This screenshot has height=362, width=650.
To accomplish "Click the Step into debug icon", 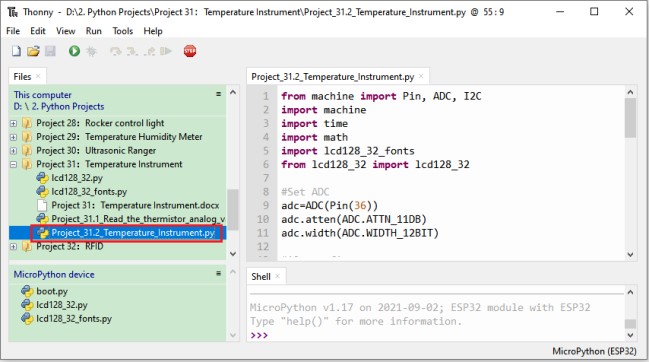I will 132,51.
